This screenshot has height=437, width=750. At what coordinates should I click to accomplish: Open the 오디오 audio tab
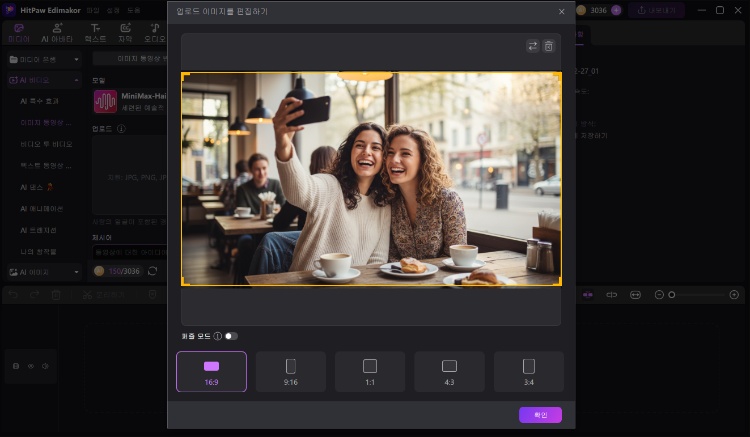click(x=154, y=33)
